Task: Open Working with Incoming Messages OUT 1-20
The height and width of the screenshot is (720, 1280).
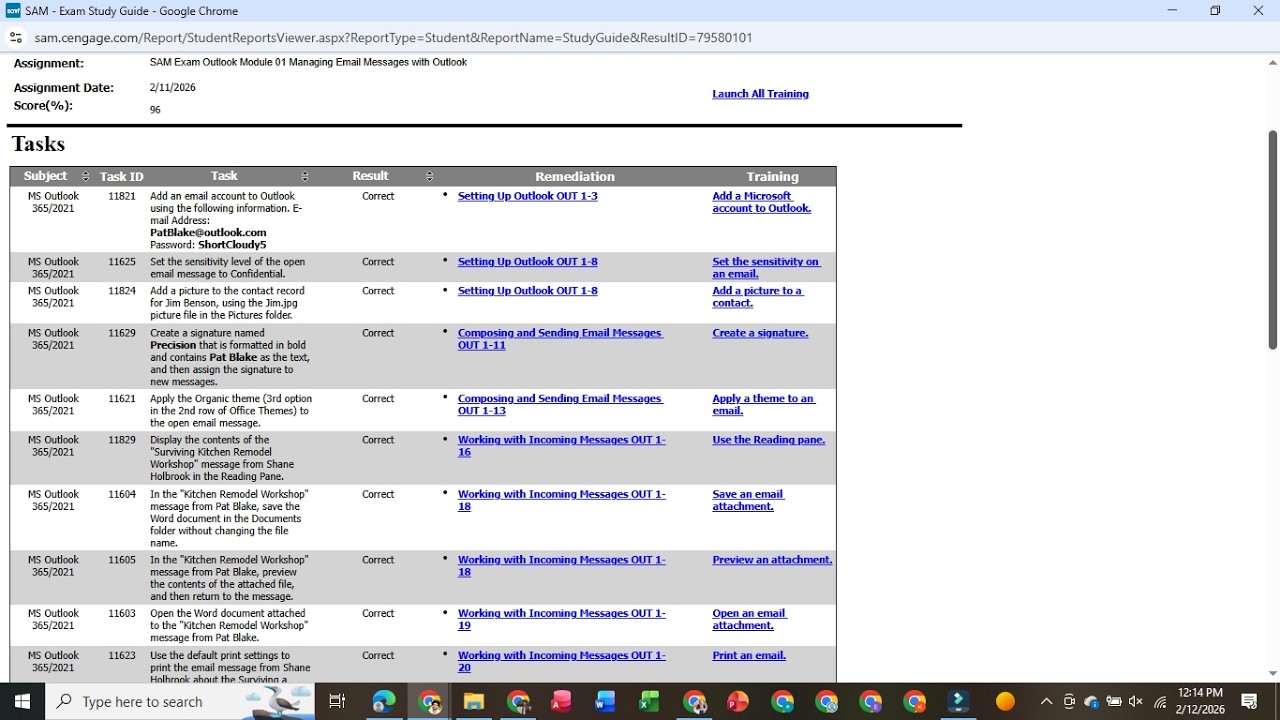Action: coord(561,661)
